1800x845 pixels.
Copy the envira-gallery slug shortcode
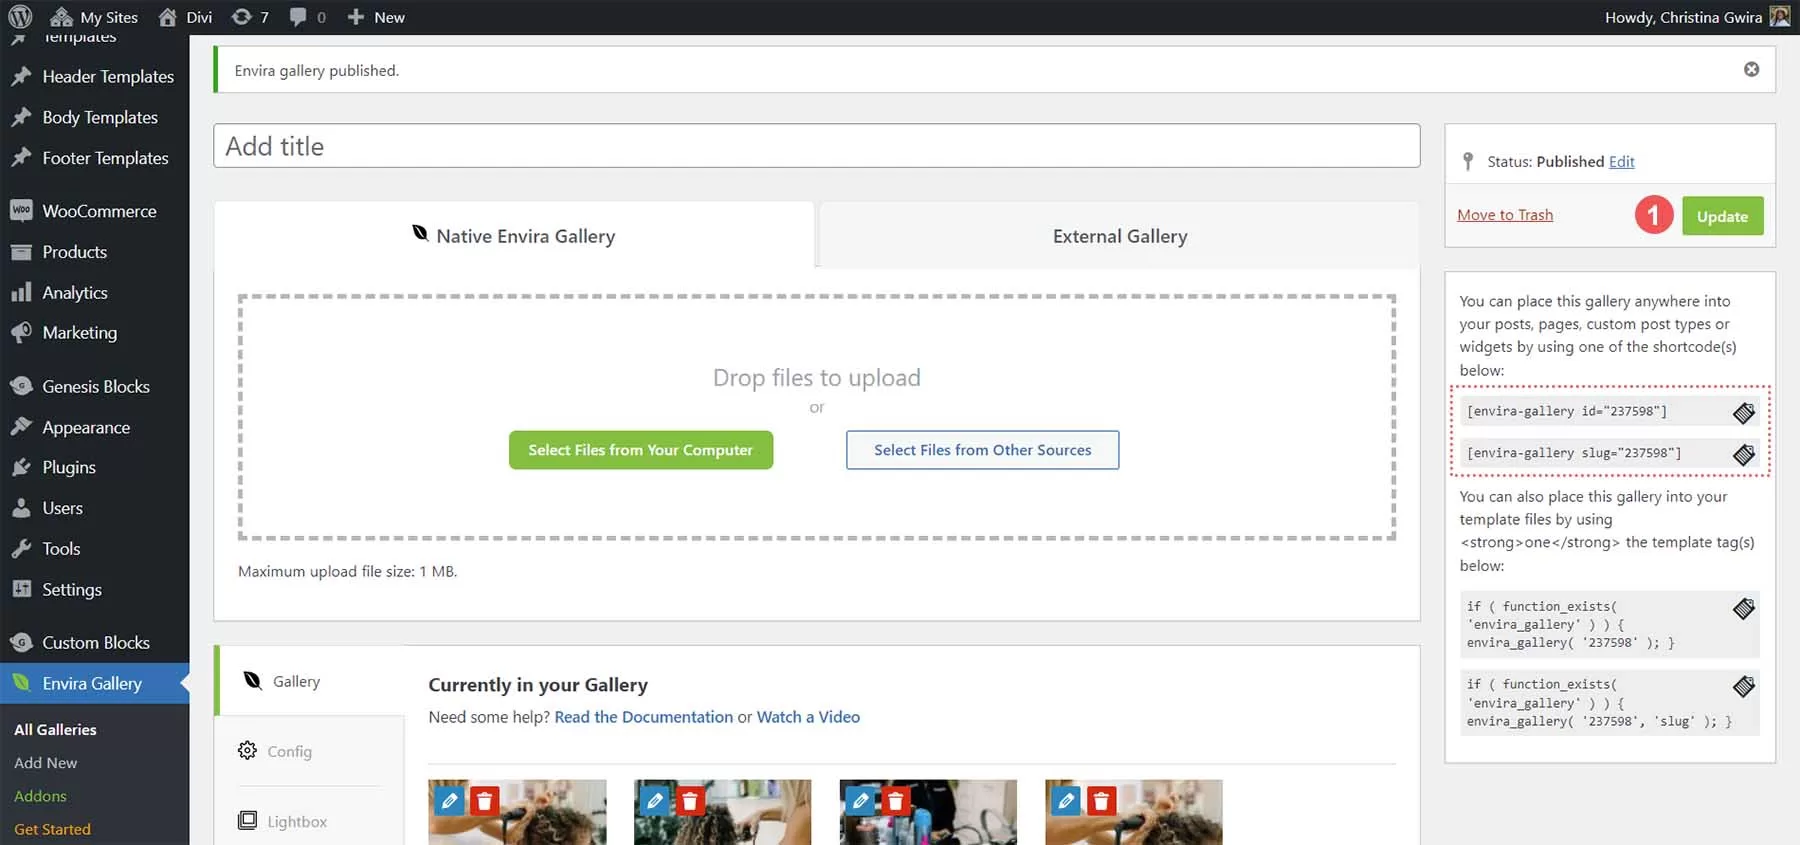pos(1743,454)
